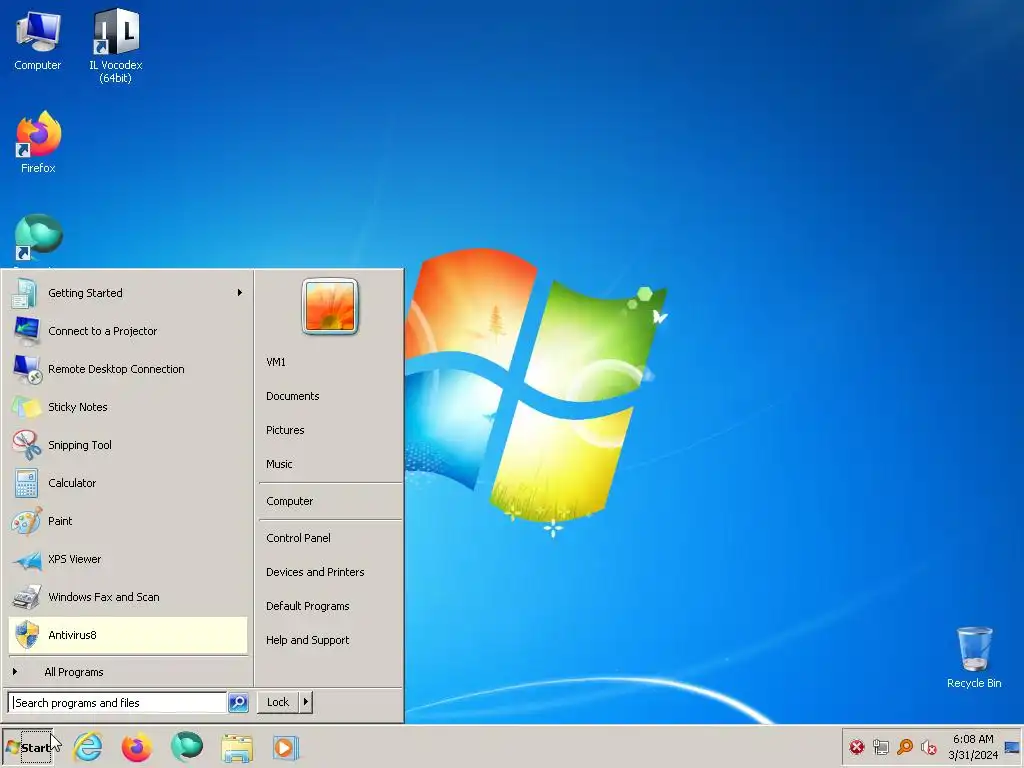Select Sticky Notes entry

128,407
